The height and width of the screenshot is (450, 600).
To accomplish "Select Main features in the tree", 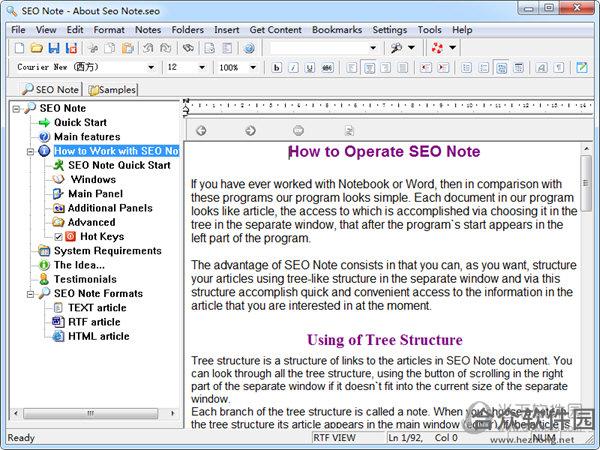I will [87, 137].
